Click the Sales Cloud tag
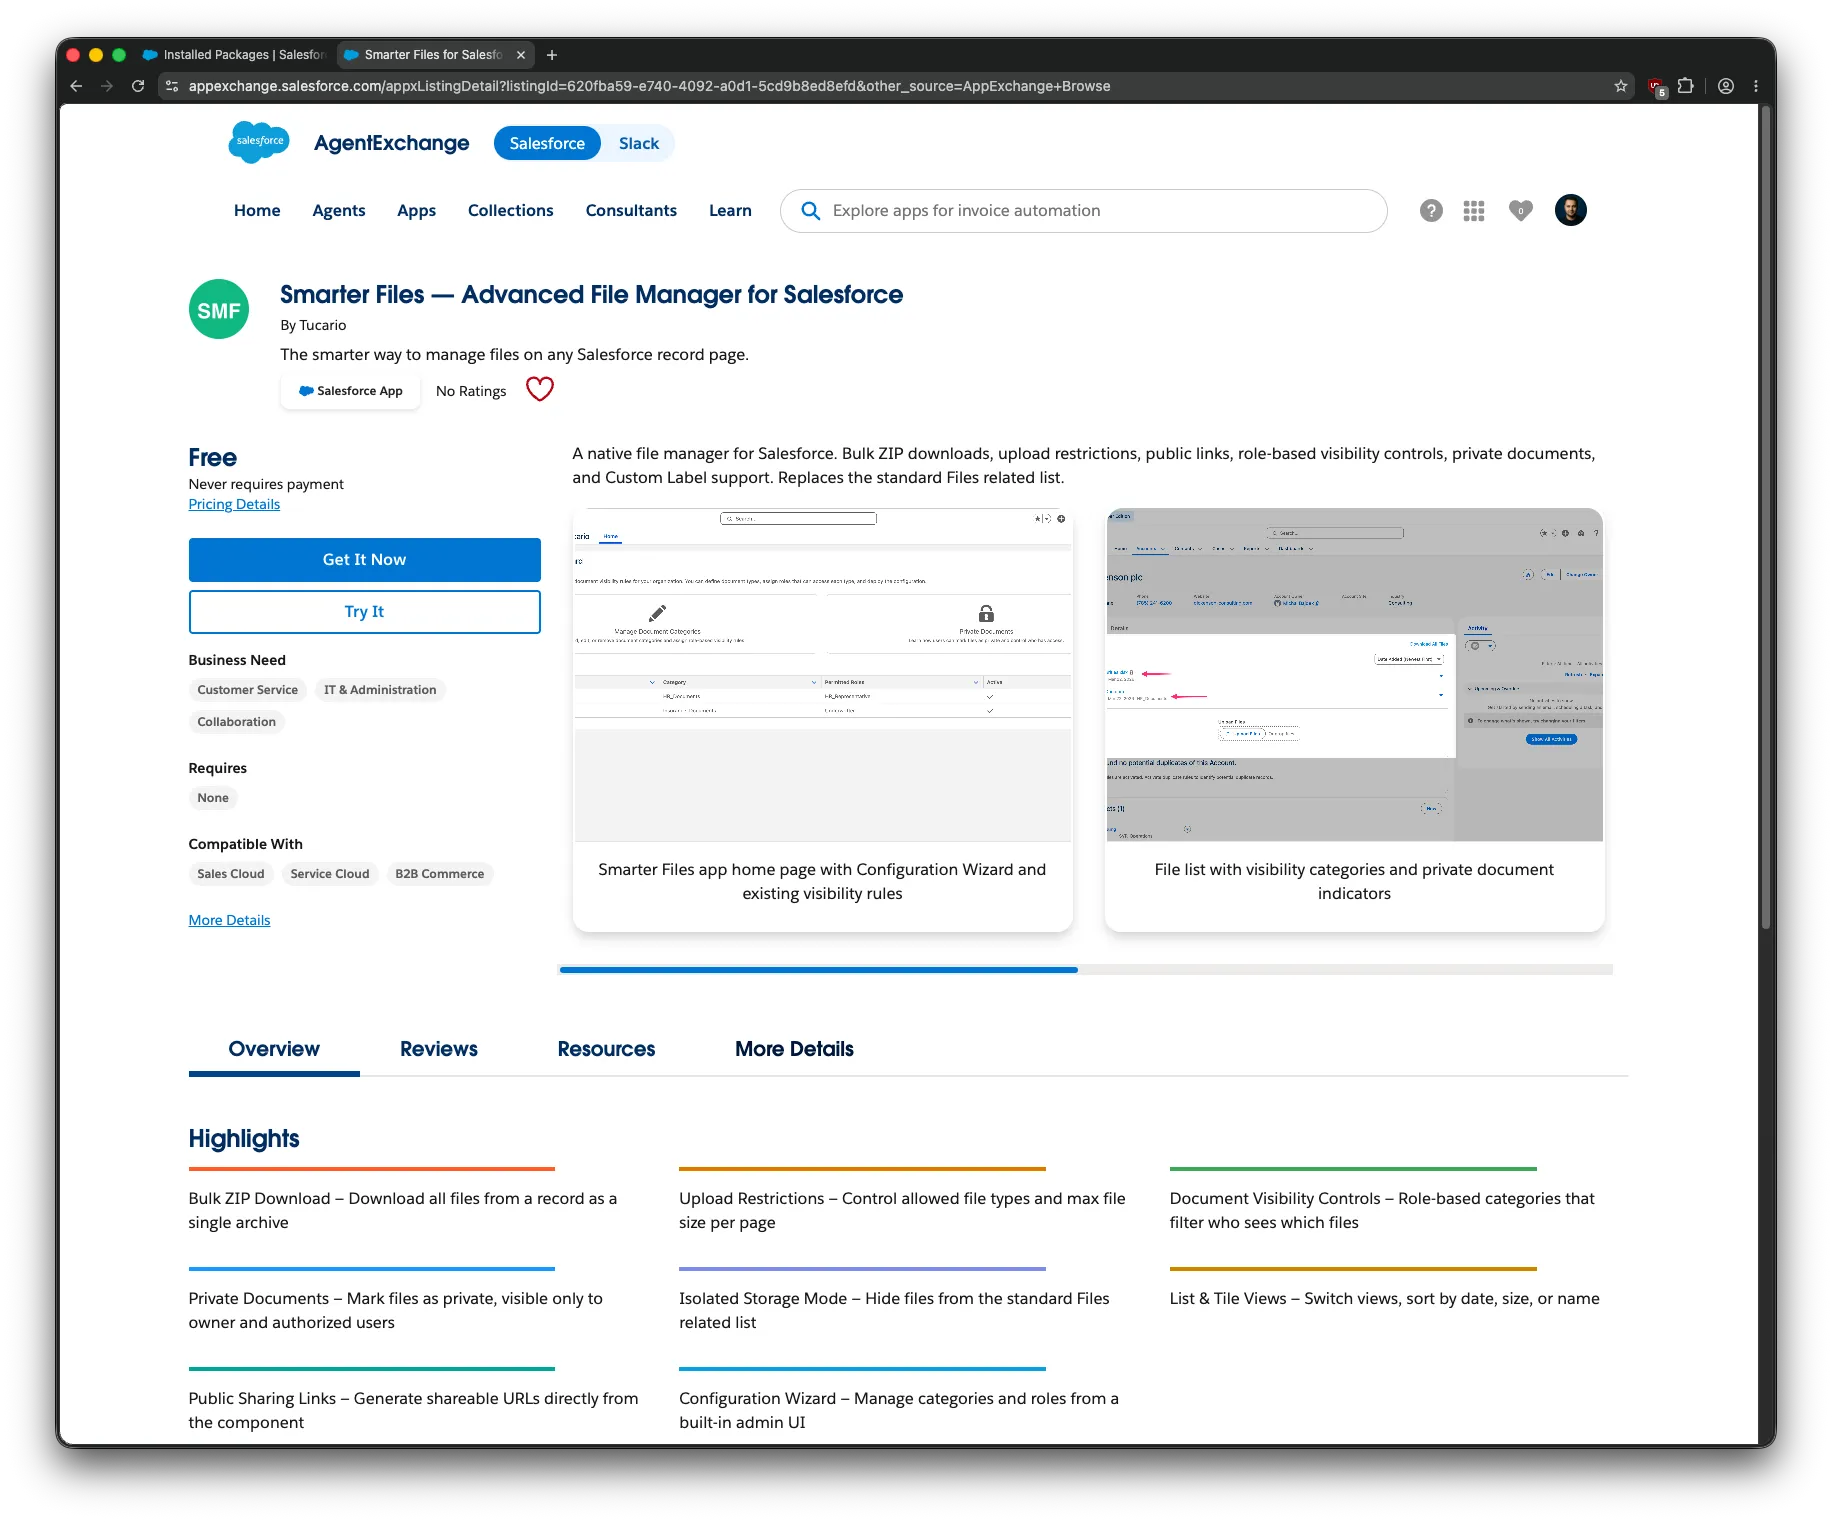This screenshot has width=1832, height=1522. [x=231, y=874]
